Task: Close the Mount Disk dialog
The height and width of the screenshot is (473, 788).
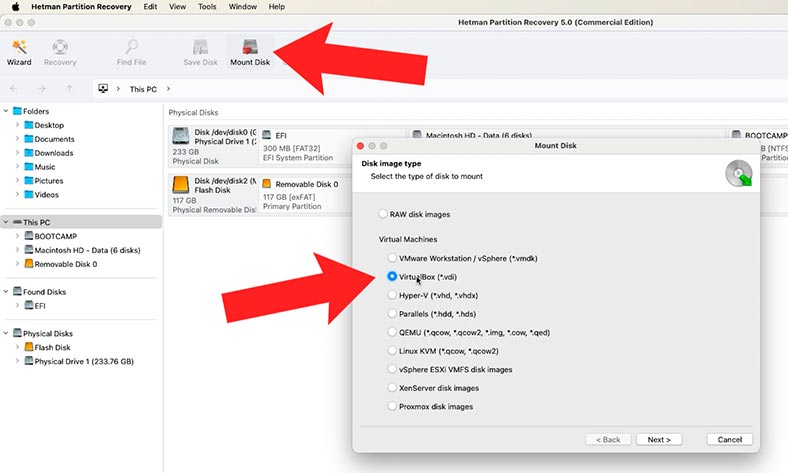Action: coord(360,146)
